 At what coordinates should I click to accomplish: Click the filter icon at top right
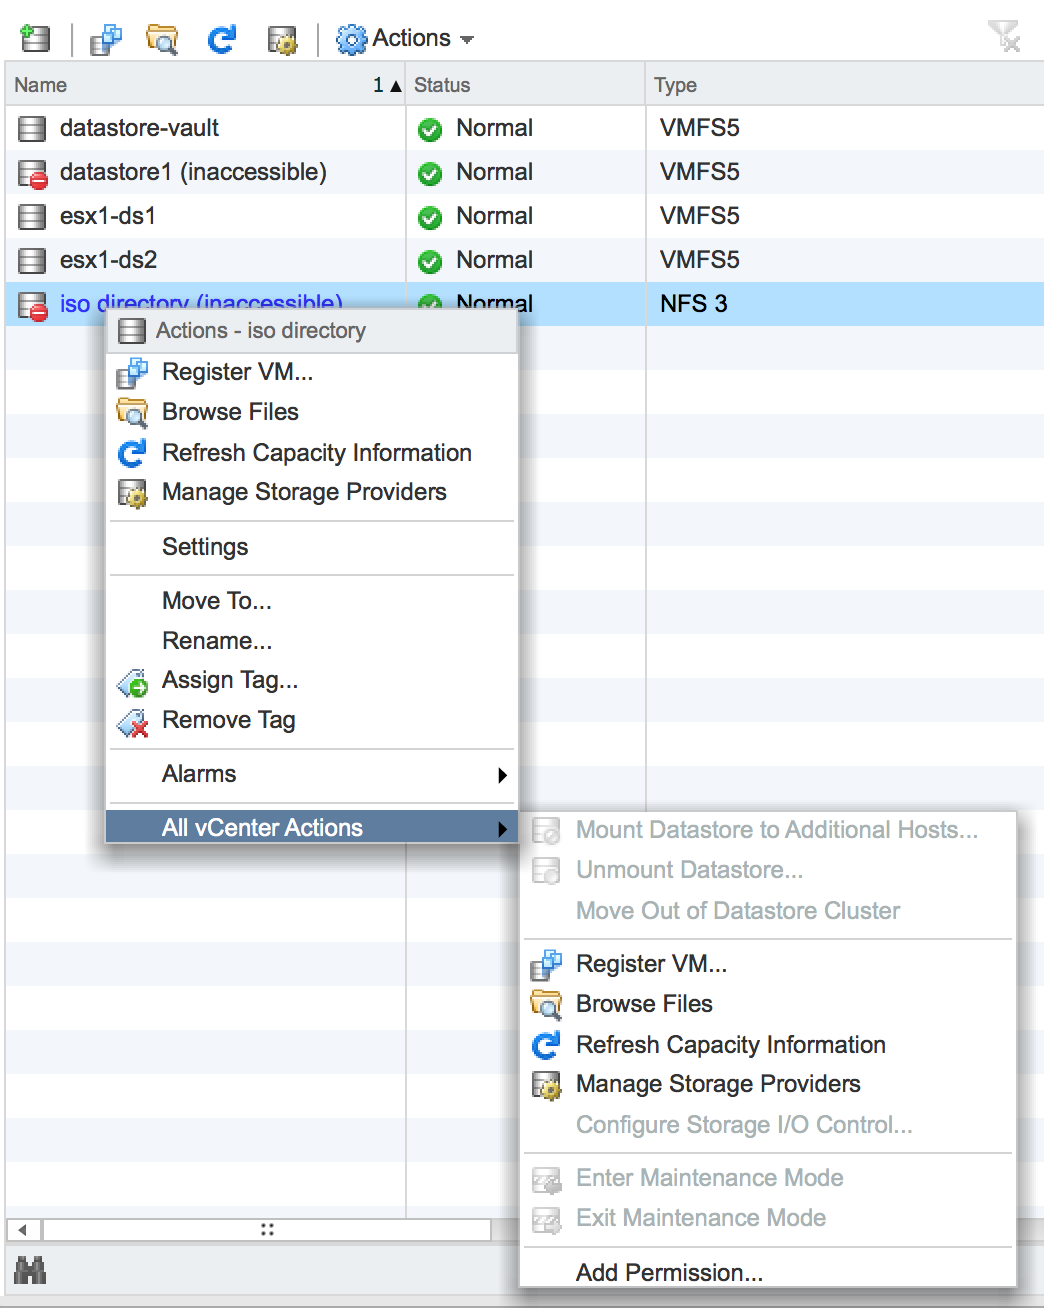click(x=1004, y=36)
